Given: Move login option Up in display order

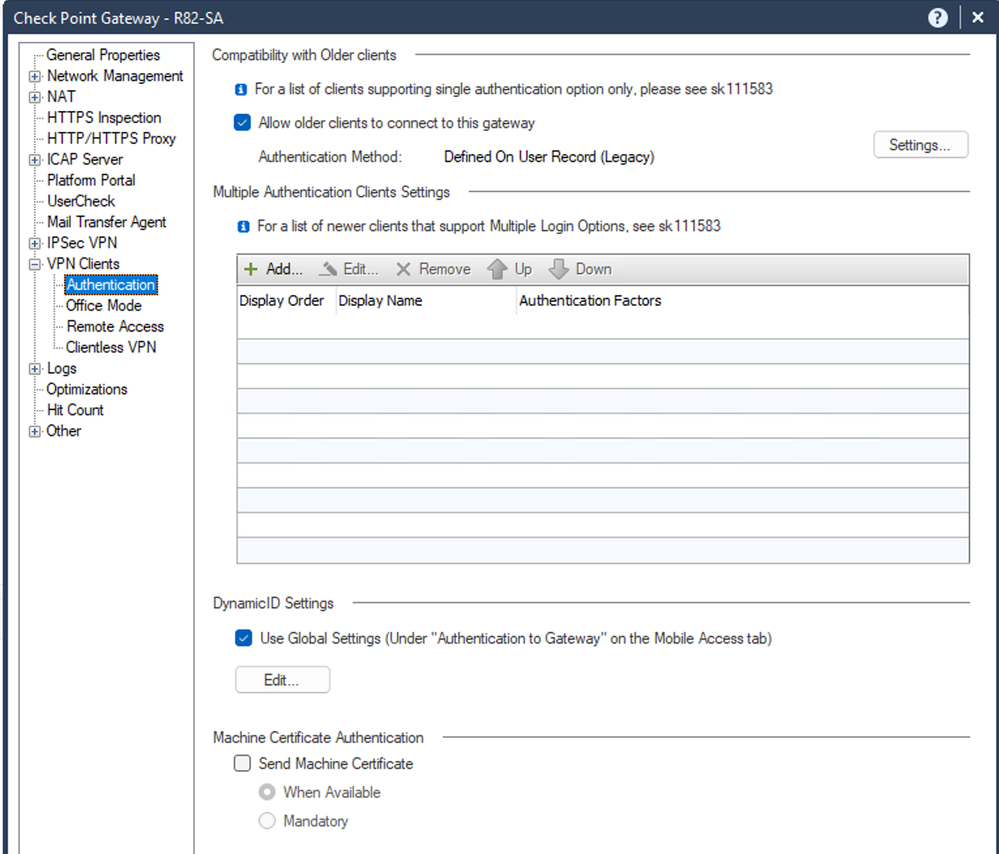Looking at the screenshot, I should [x=510, y=269].
